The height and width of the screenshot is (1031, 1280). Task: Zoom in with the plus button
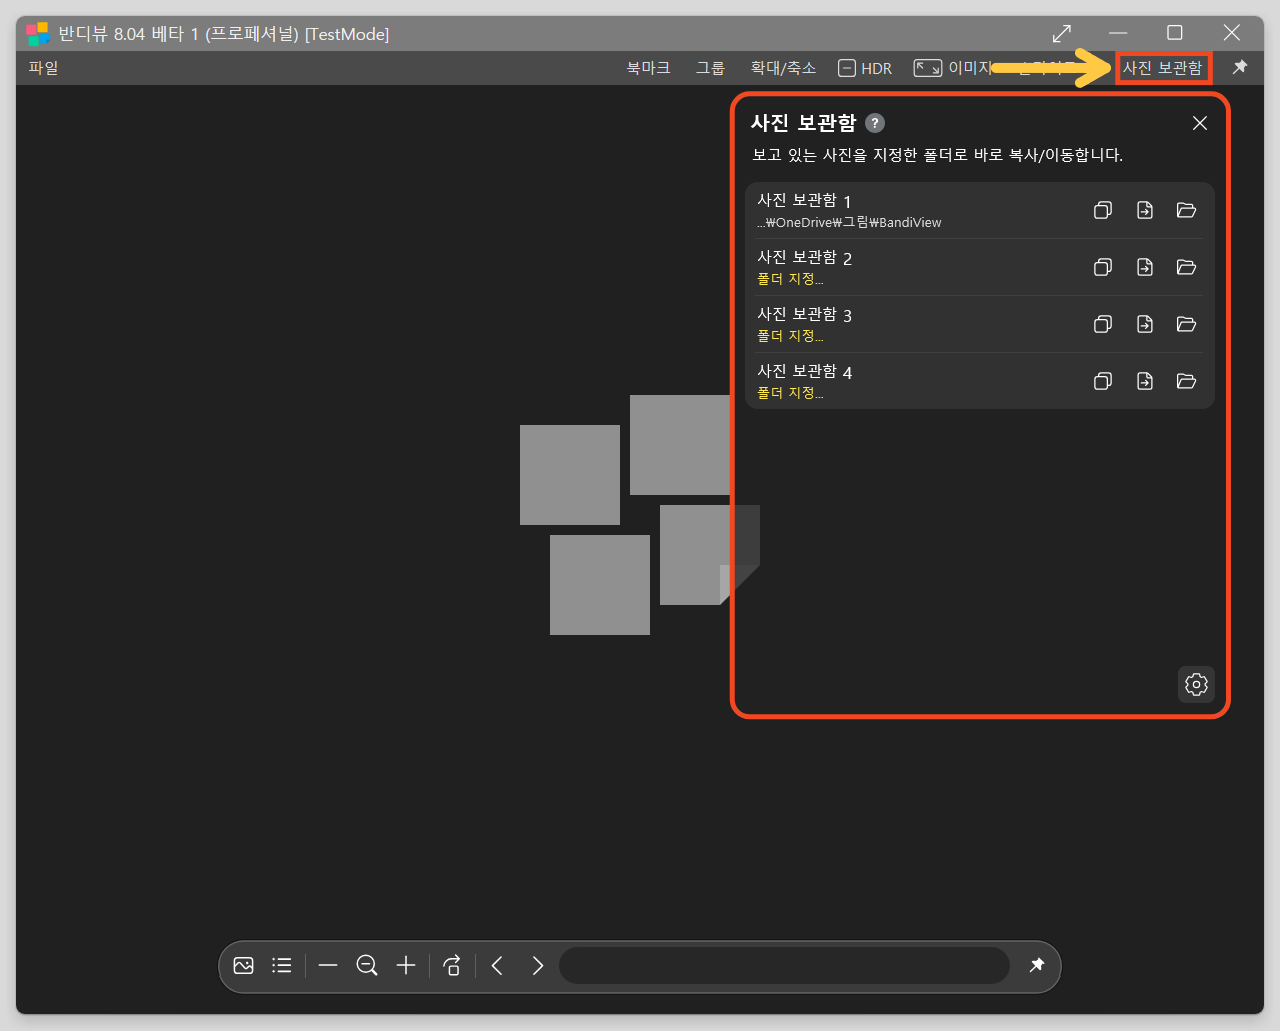point(406,965)
